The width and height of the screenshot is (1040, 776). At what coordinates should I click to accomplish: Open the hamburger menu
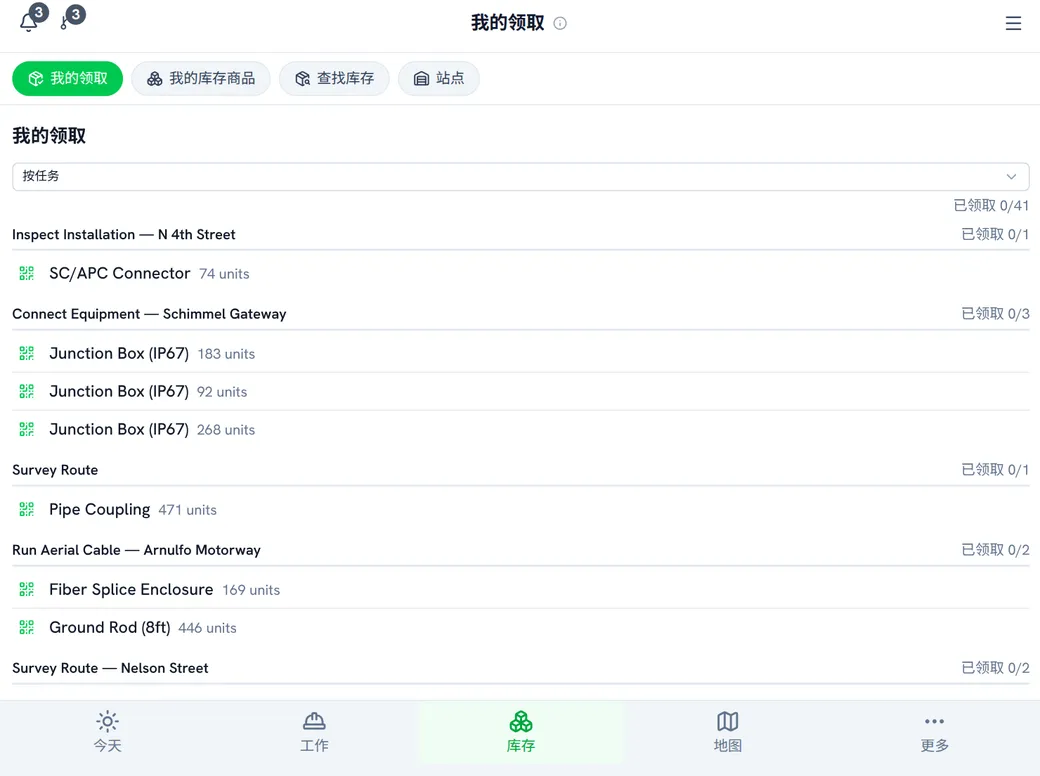point(1013,23)
